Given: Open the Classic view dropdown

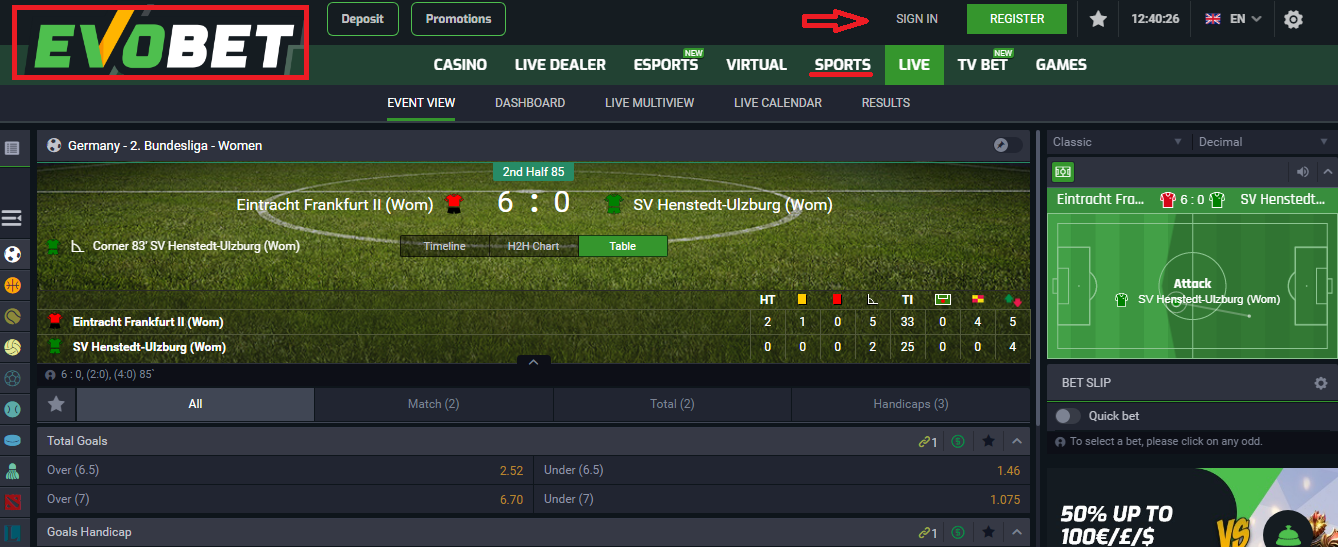Looking at the screenshot, I should click(1118, 142).
